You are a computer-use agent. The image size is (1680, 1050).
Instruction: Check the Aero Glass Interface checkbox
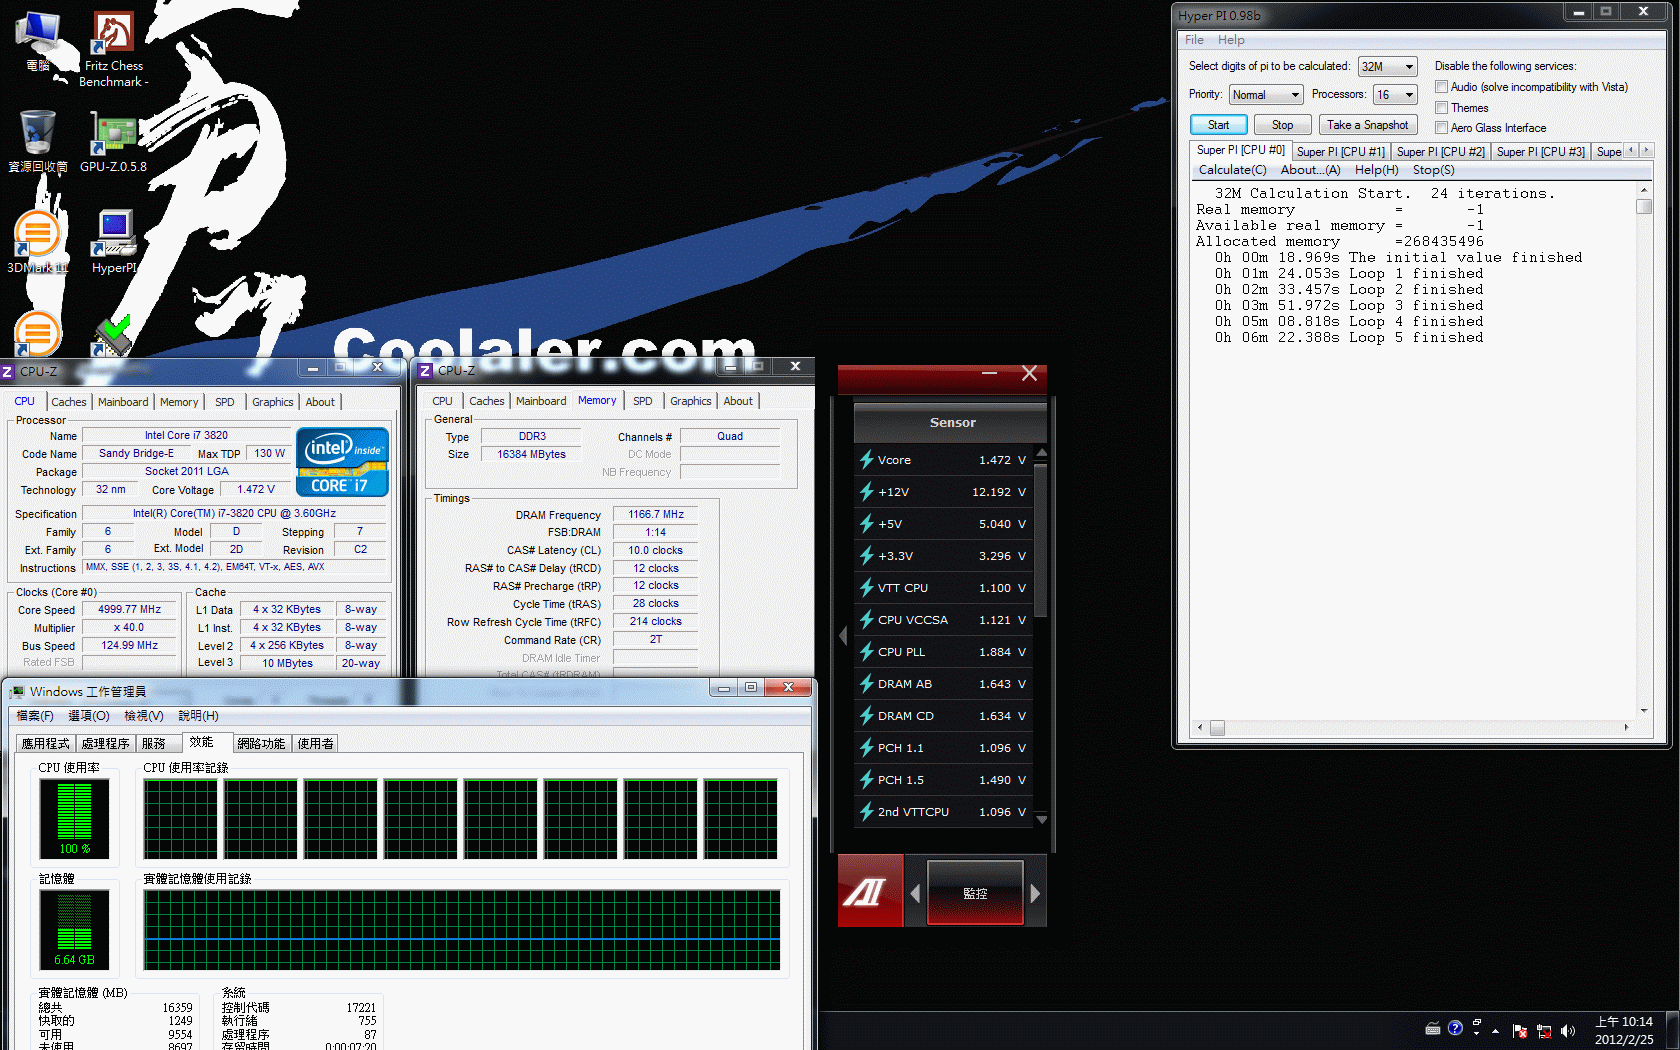[x=1442, y=127]
